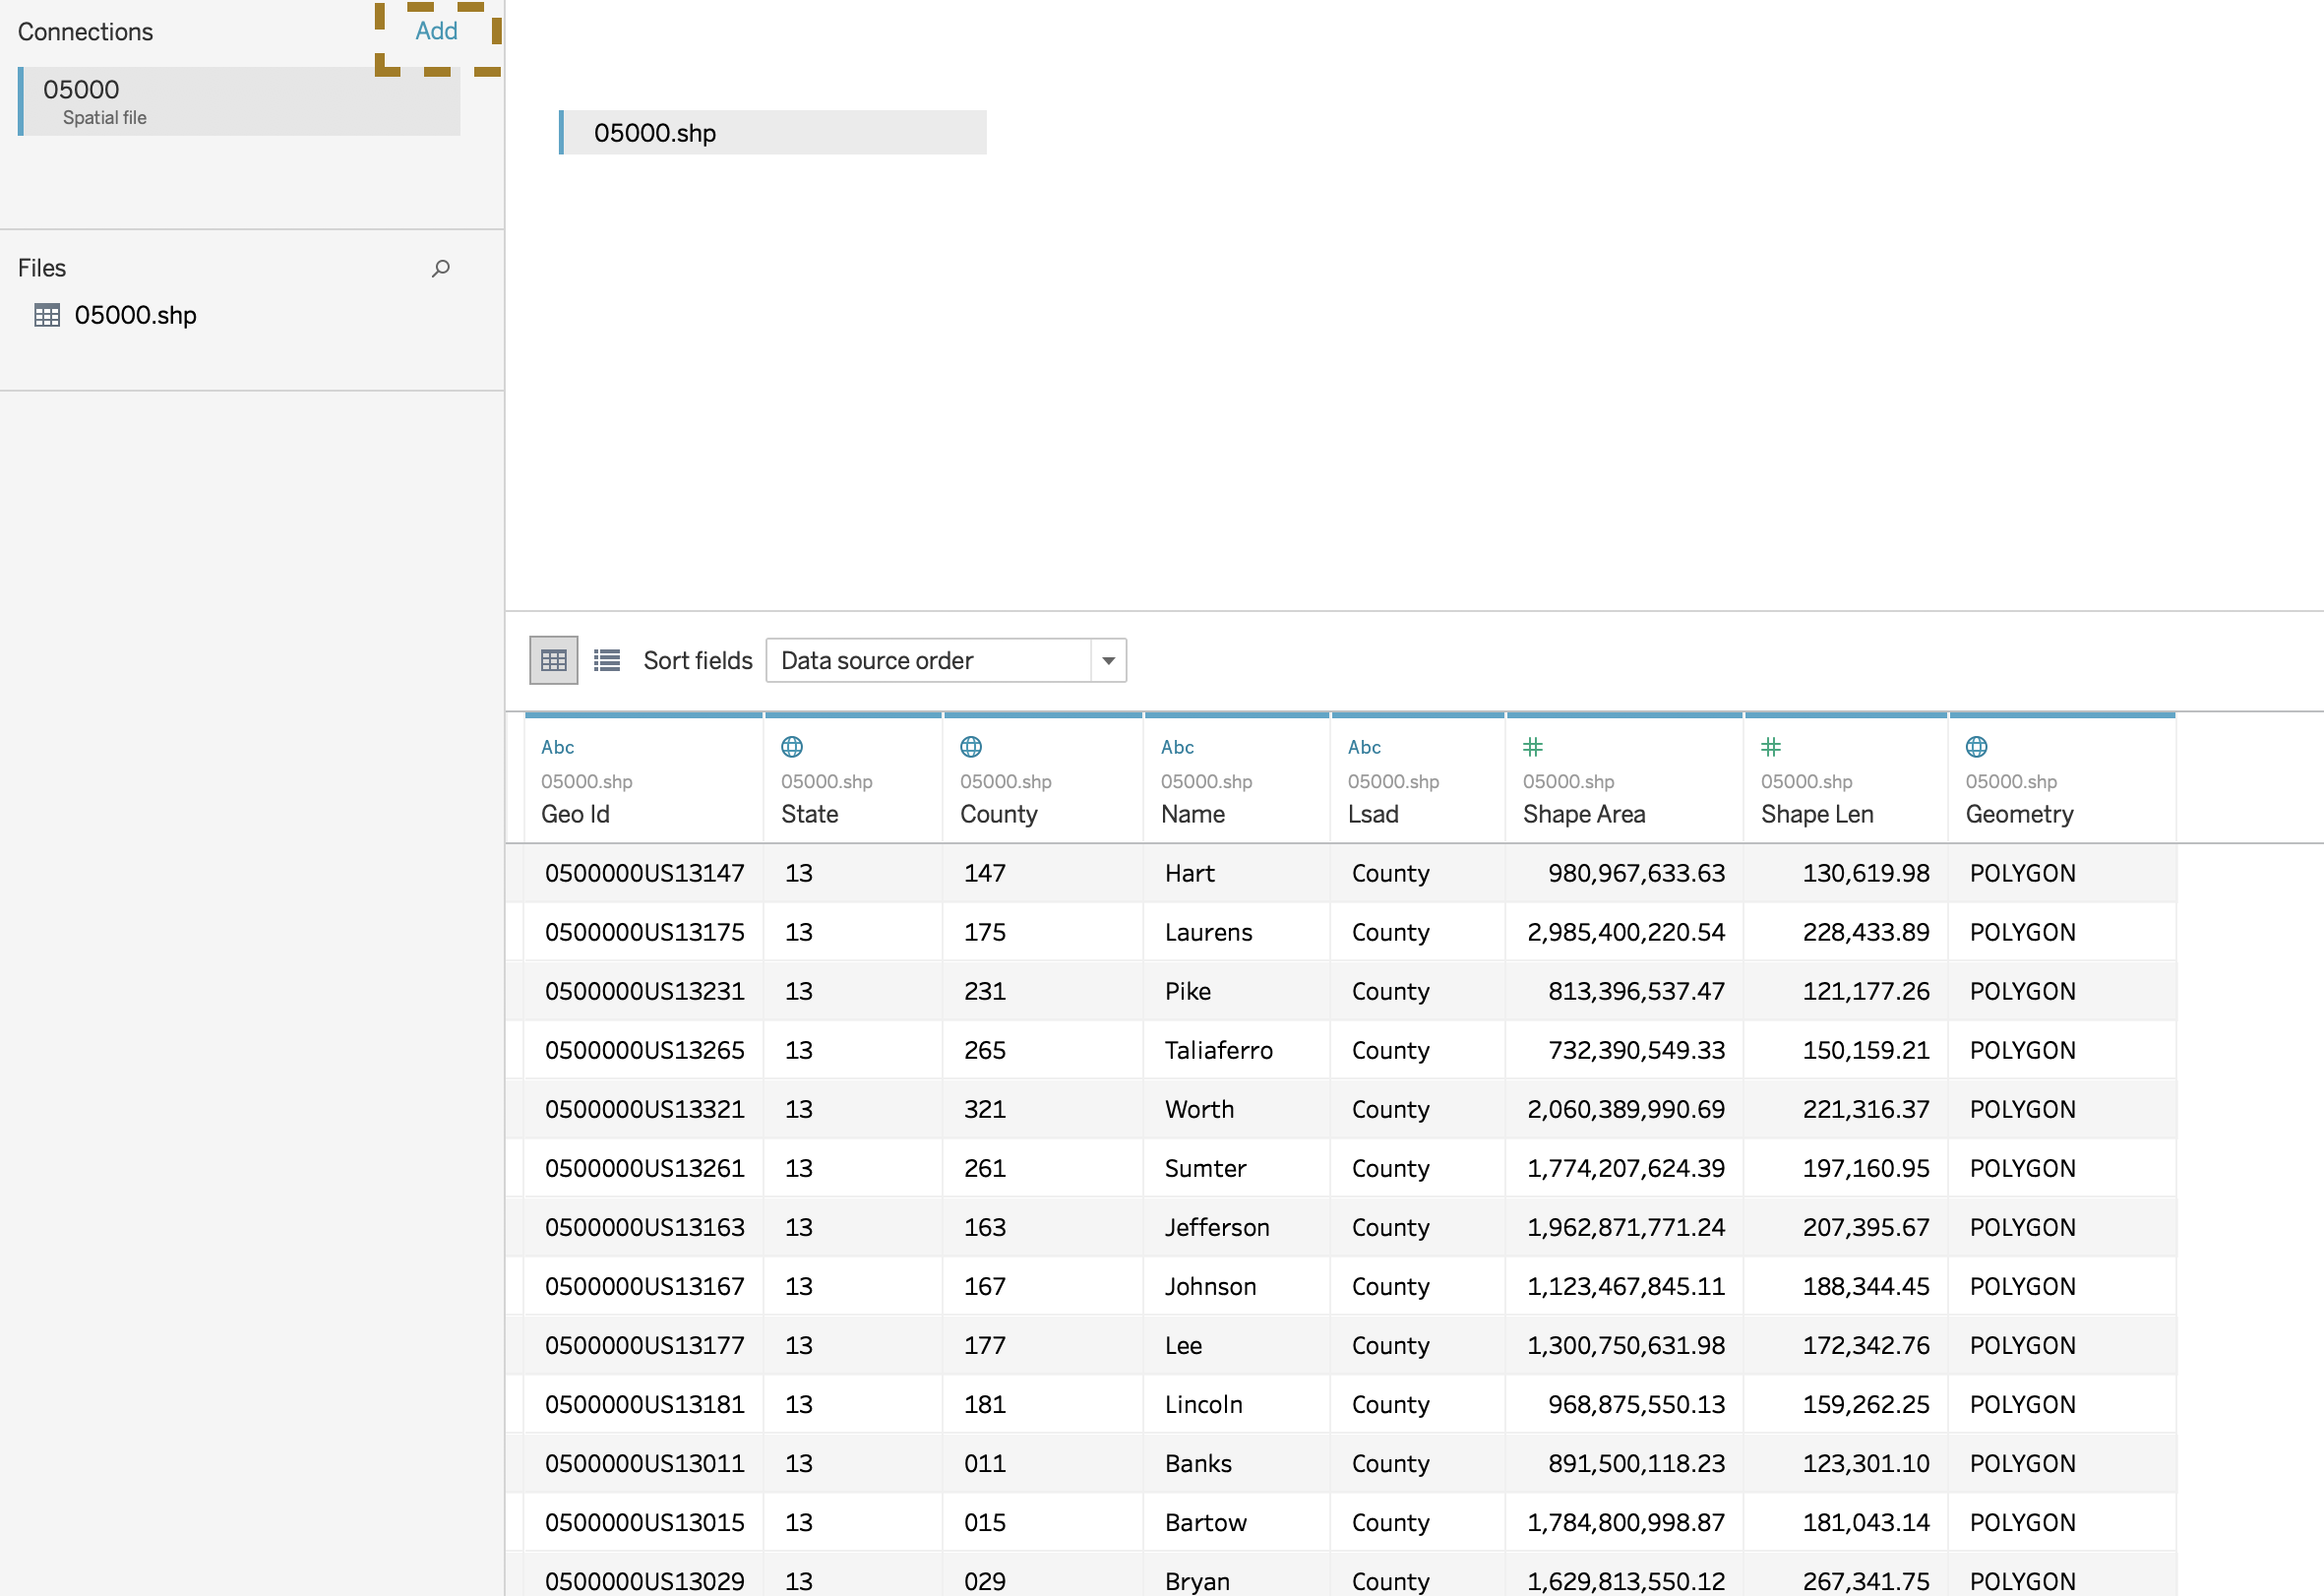
Task: Click the number icon on Shape Area column
Action: [x=1533, y=746]
